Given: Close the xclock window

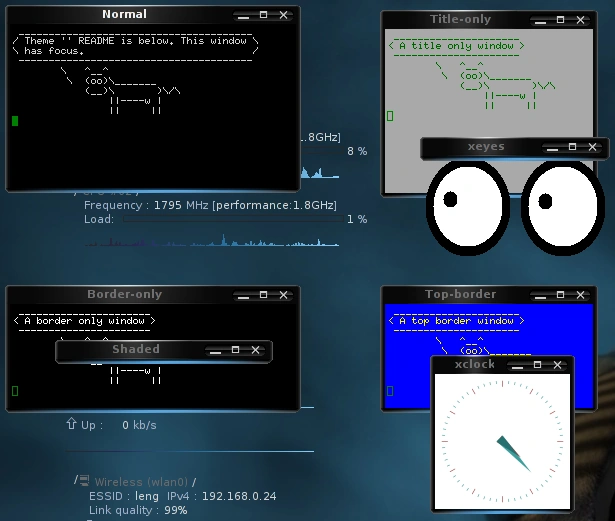Looking at the screenshot, I should tap(558, 365).
